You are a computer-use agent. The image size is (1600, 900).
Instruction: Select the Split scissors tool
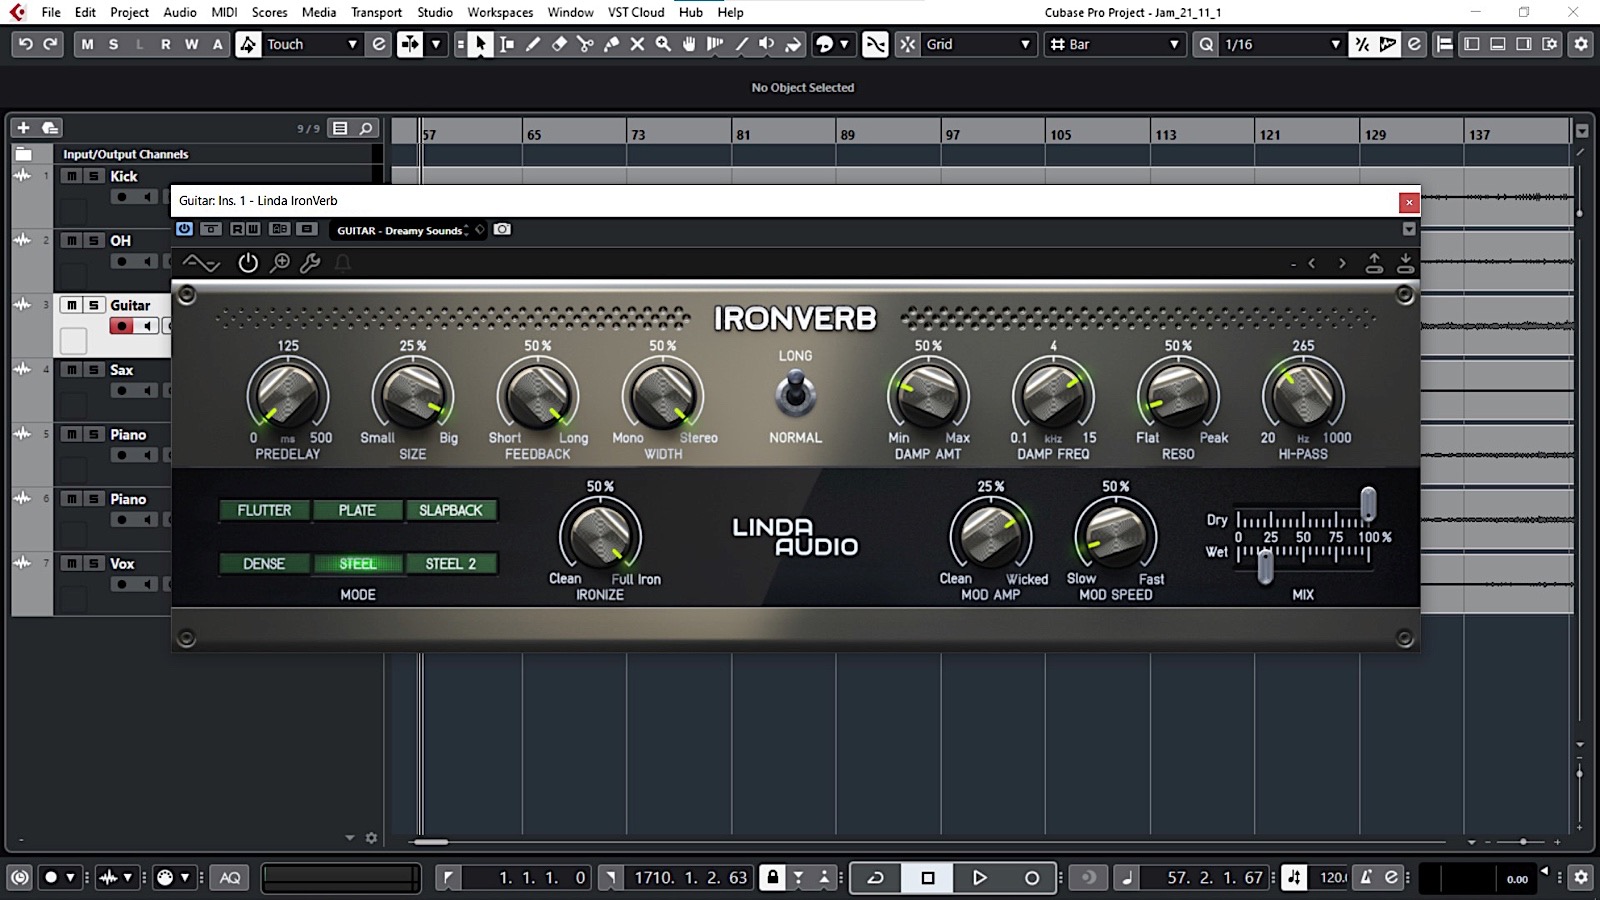[585, 44]
